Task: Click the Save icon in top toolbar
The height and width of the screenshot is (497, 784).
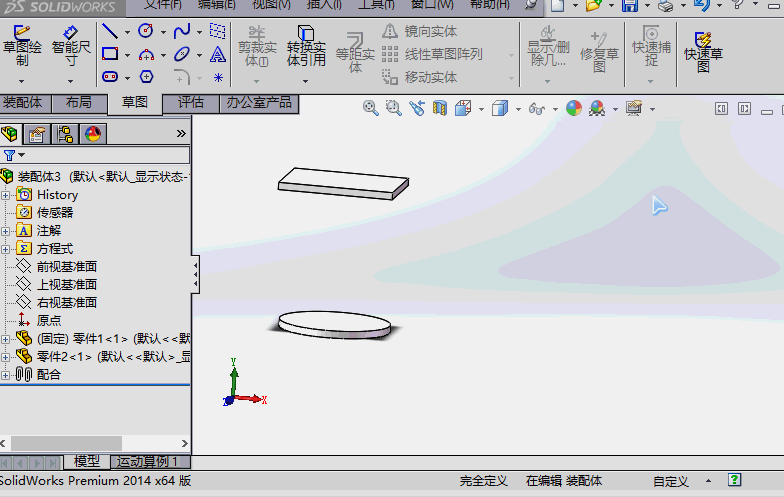Action: pos(630,6)
